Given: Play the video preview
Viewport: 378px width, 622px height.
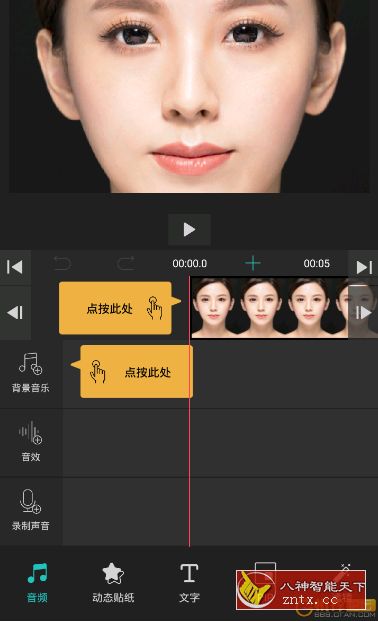Looking at the screenshot, I should pyautogui.click(x=189, y=229).
